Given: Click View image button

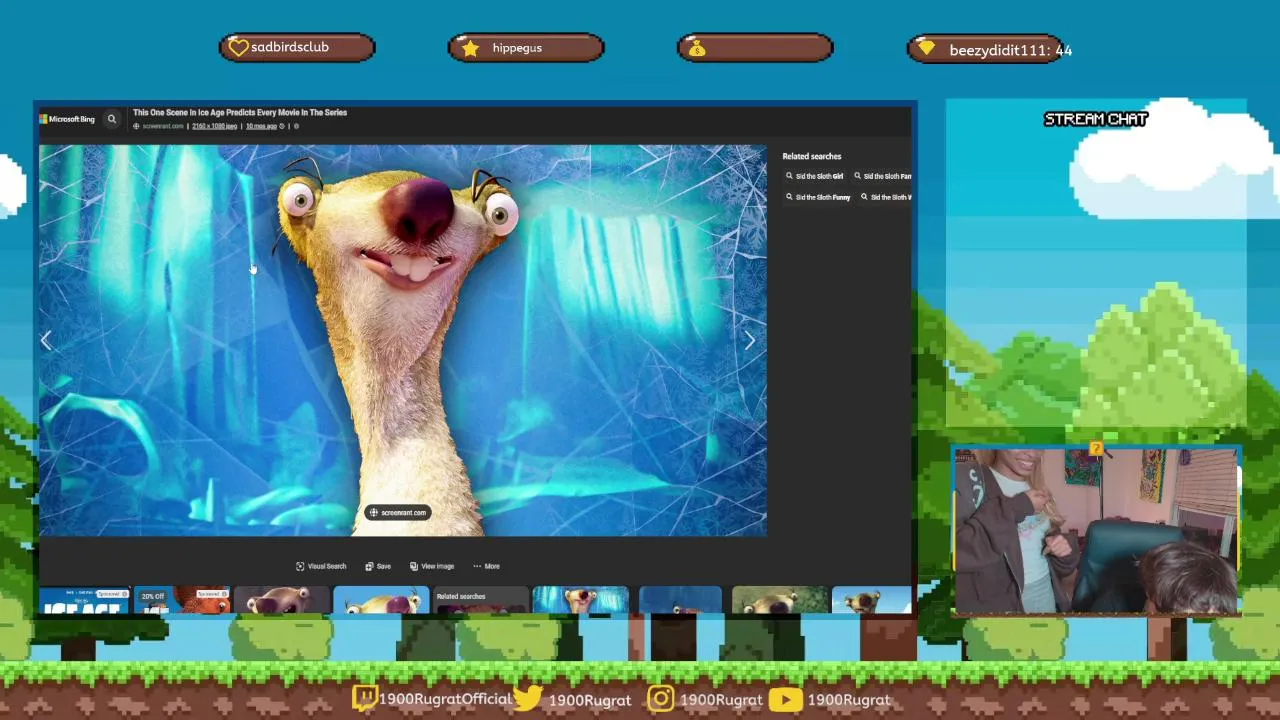Looking at the screenshot, I should coord(431,566).
